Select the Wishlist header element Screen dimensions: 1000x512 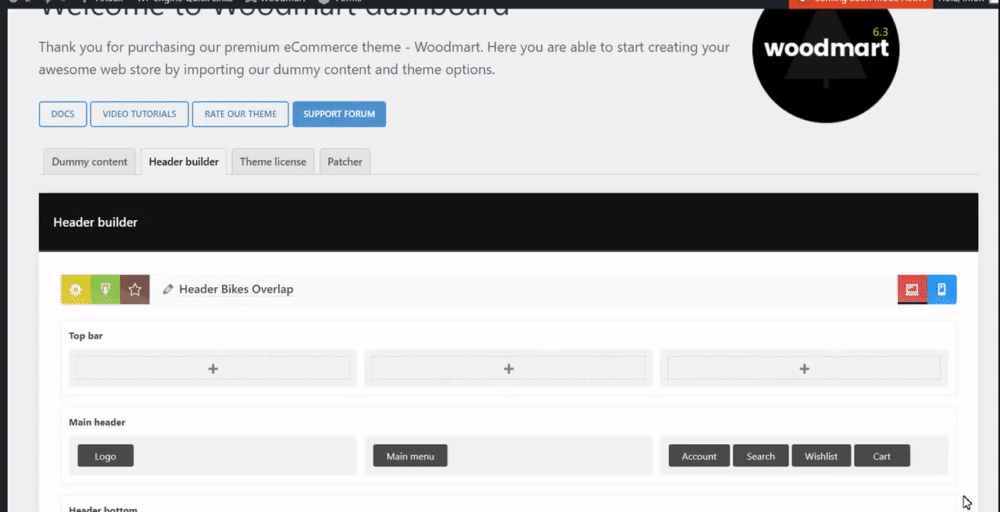coord(821,456)
